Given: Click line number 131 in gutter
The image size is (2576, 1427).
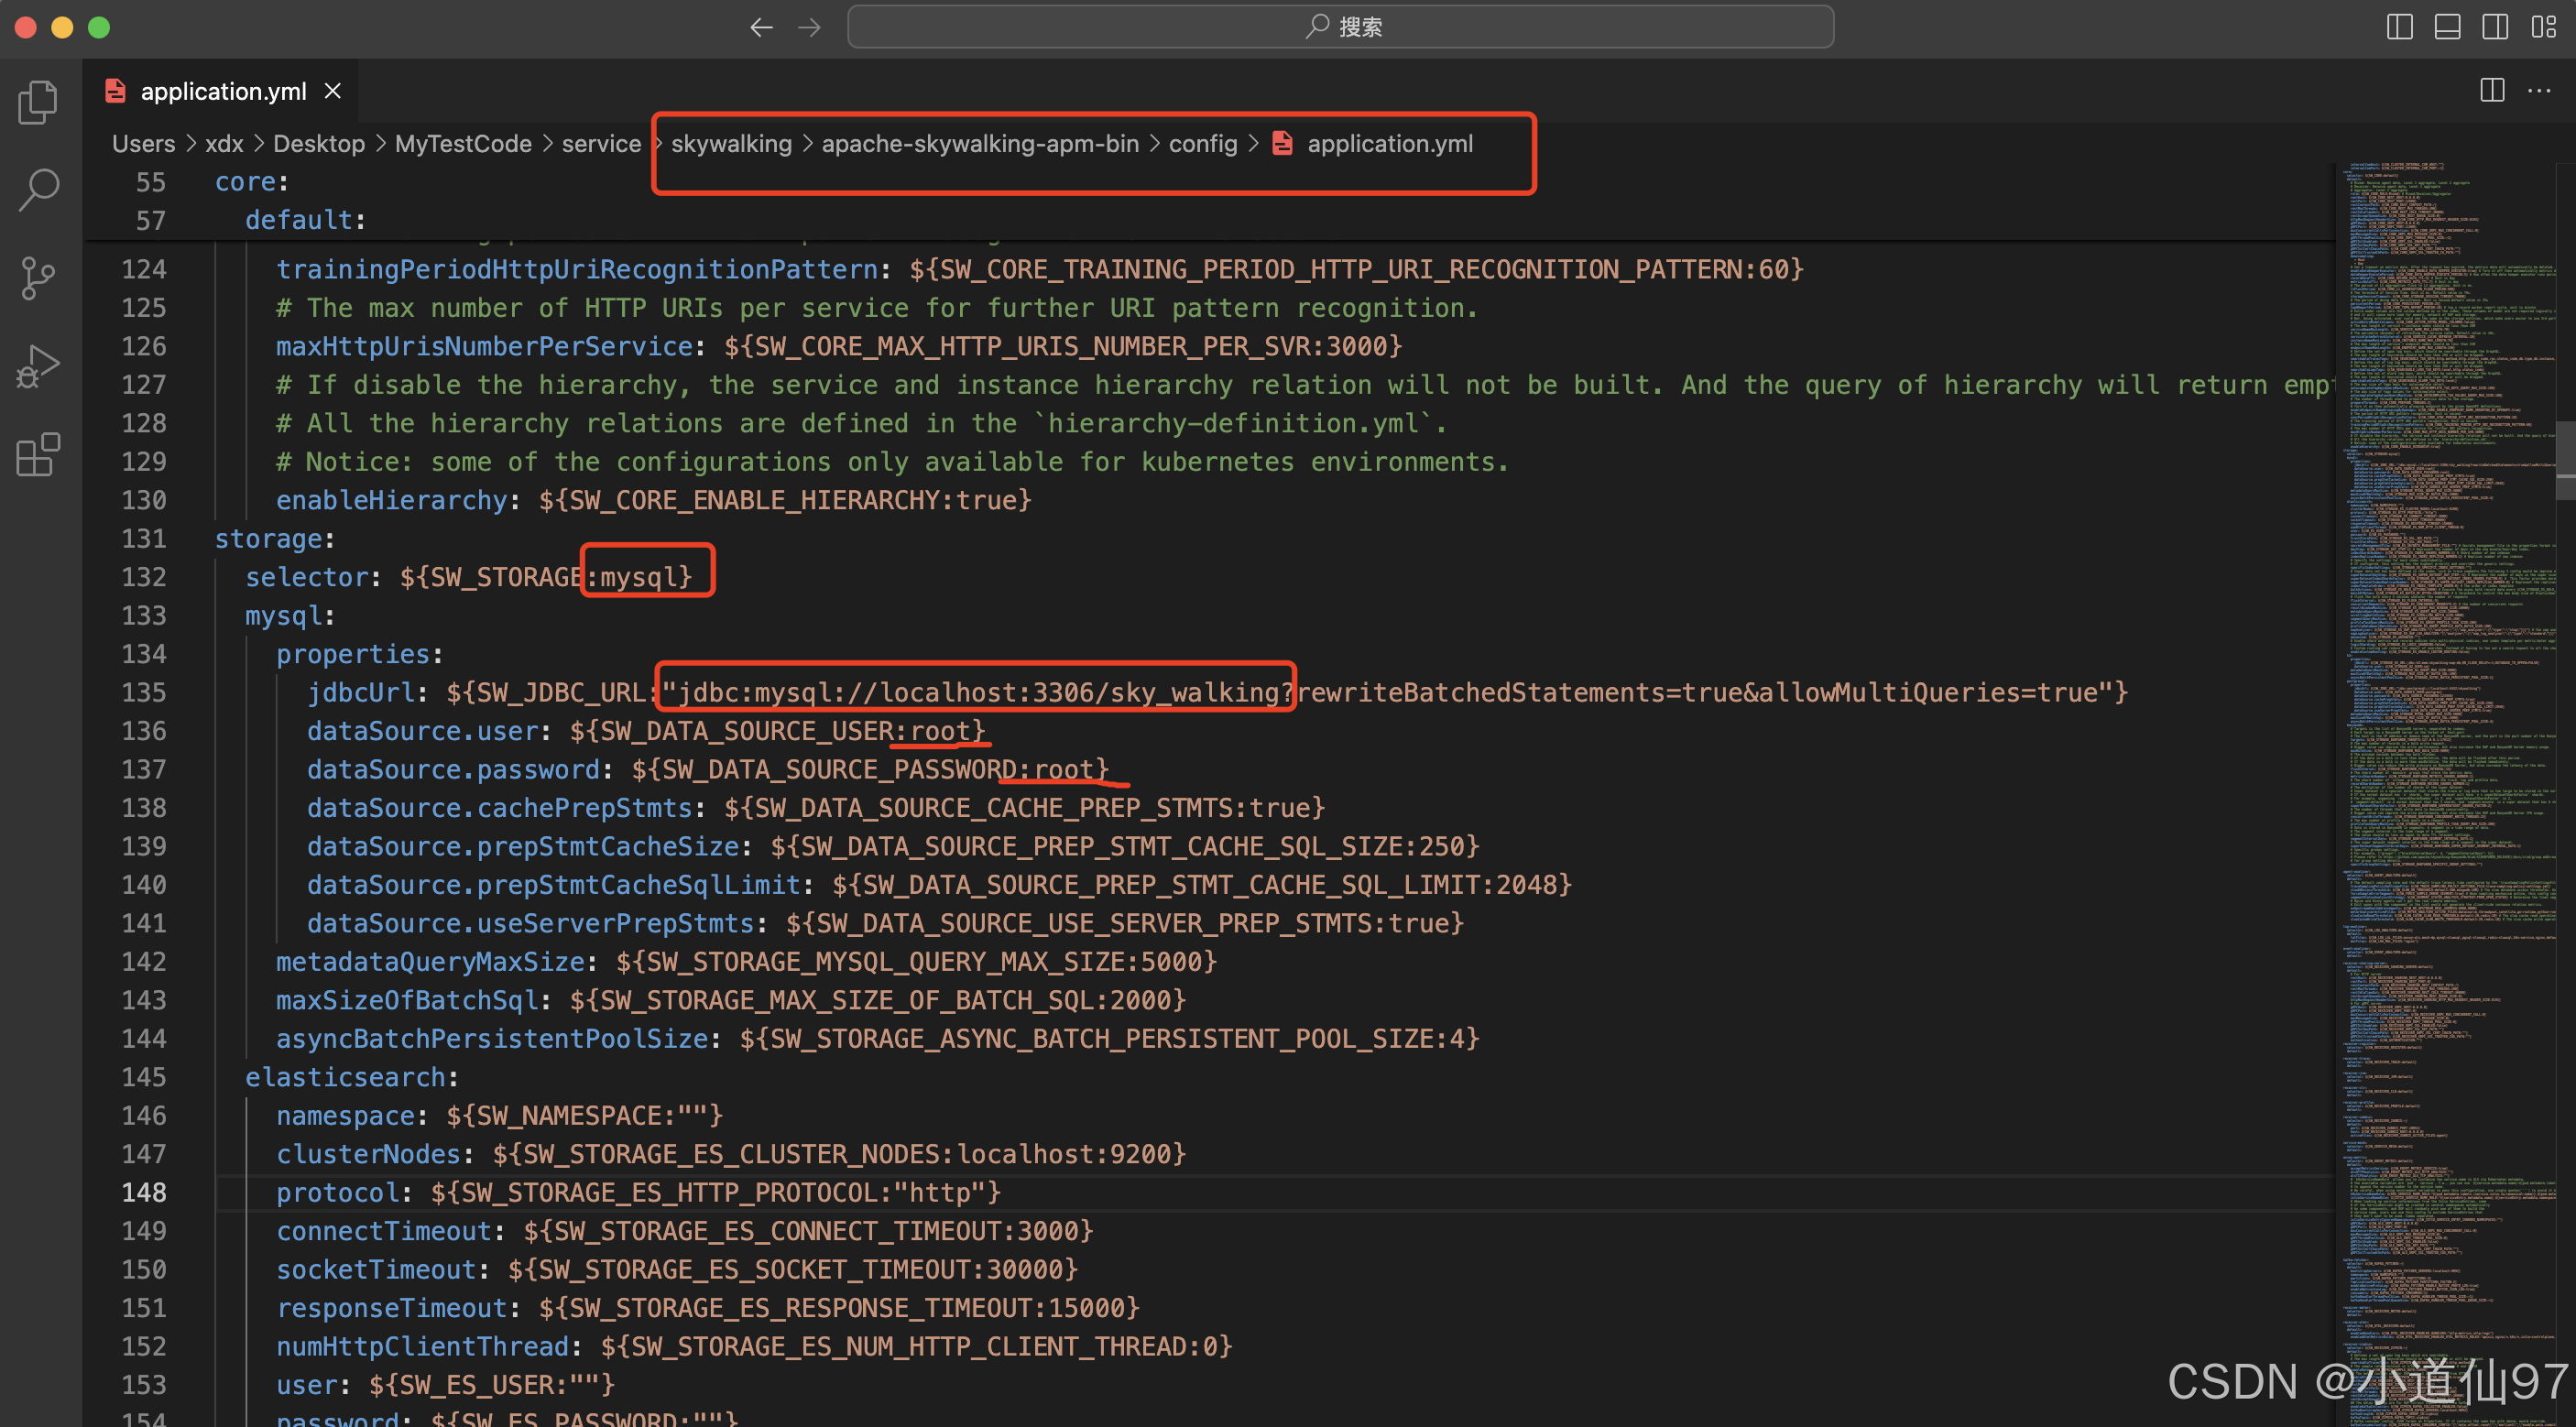Looking at the screenshot, I should click(x=144, y=539).
